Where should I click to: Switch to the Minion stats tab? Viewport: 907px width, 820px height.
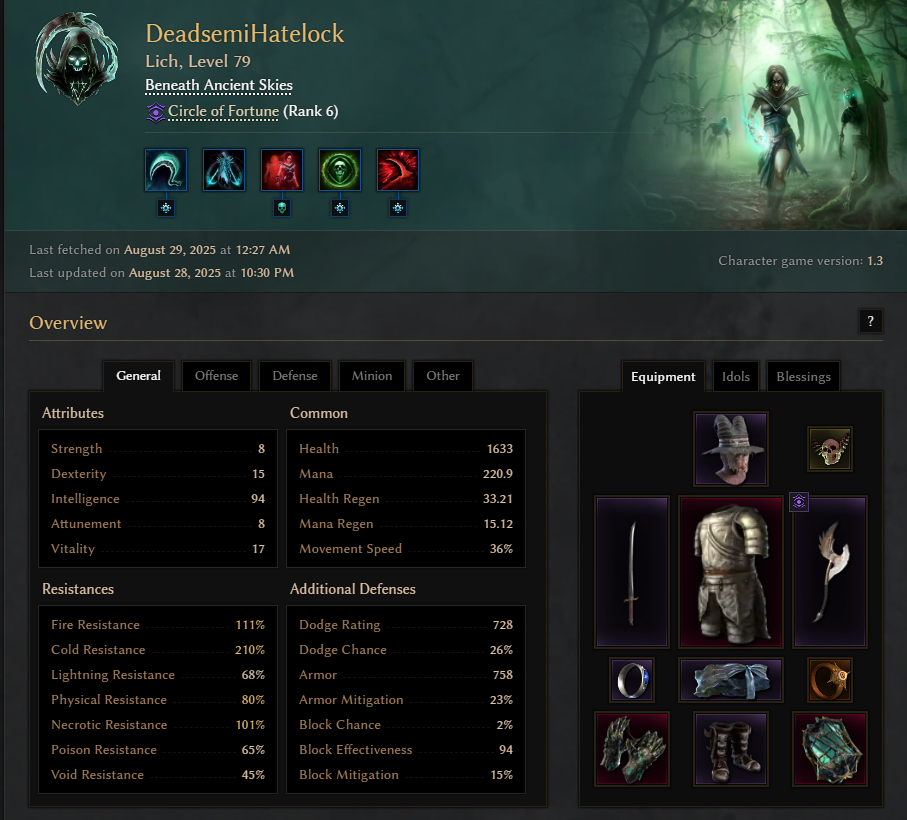[x=372, y=376]
